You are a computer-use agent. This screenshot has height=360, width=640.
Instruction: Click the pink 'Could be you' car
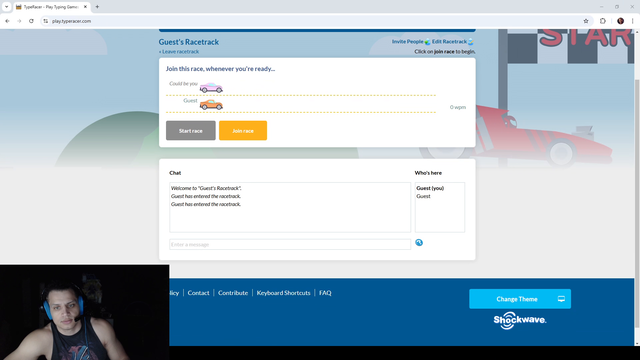(211, 87)
